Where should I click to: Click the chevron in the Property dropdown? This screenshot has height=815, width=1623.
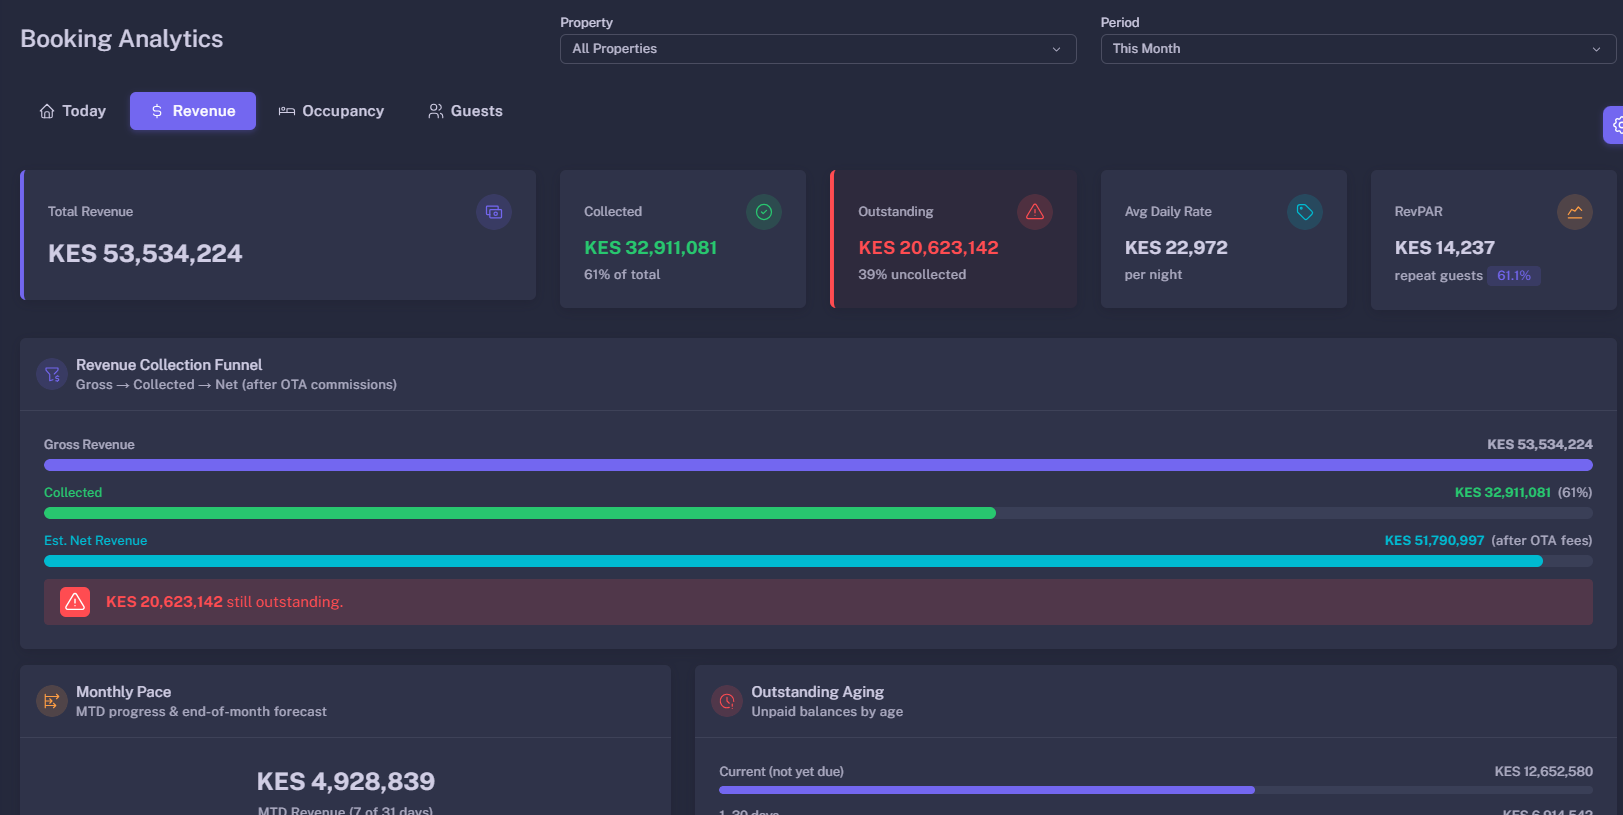coord(1056,49)
